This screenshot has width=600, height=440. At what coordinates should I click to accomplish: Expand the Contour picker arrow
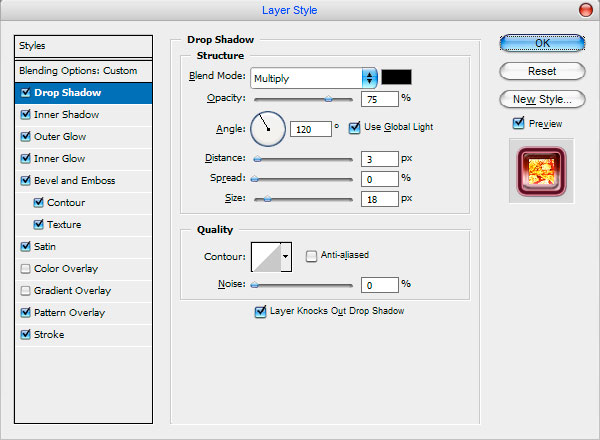[x=286, y=257]
